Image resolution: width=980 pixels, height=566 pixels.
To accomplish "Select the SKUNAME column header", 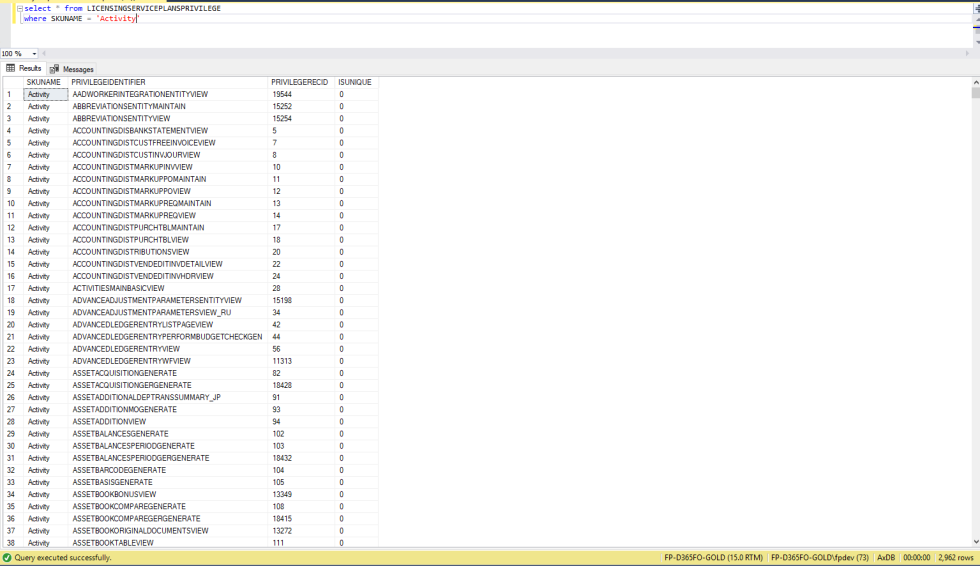I will click(44, 82).
